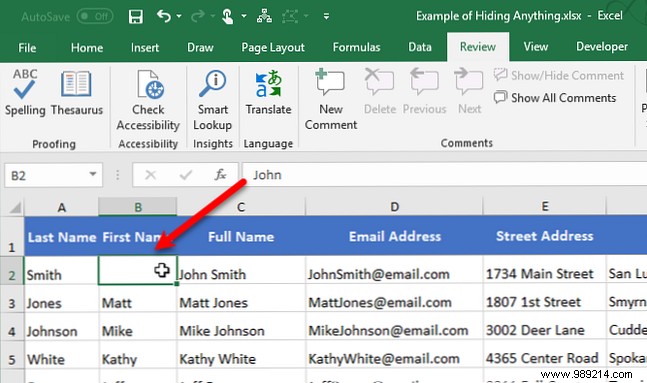Viewport: 647px width, 383px height.
Task: Click the Delete comment icon
Action: 380,92
